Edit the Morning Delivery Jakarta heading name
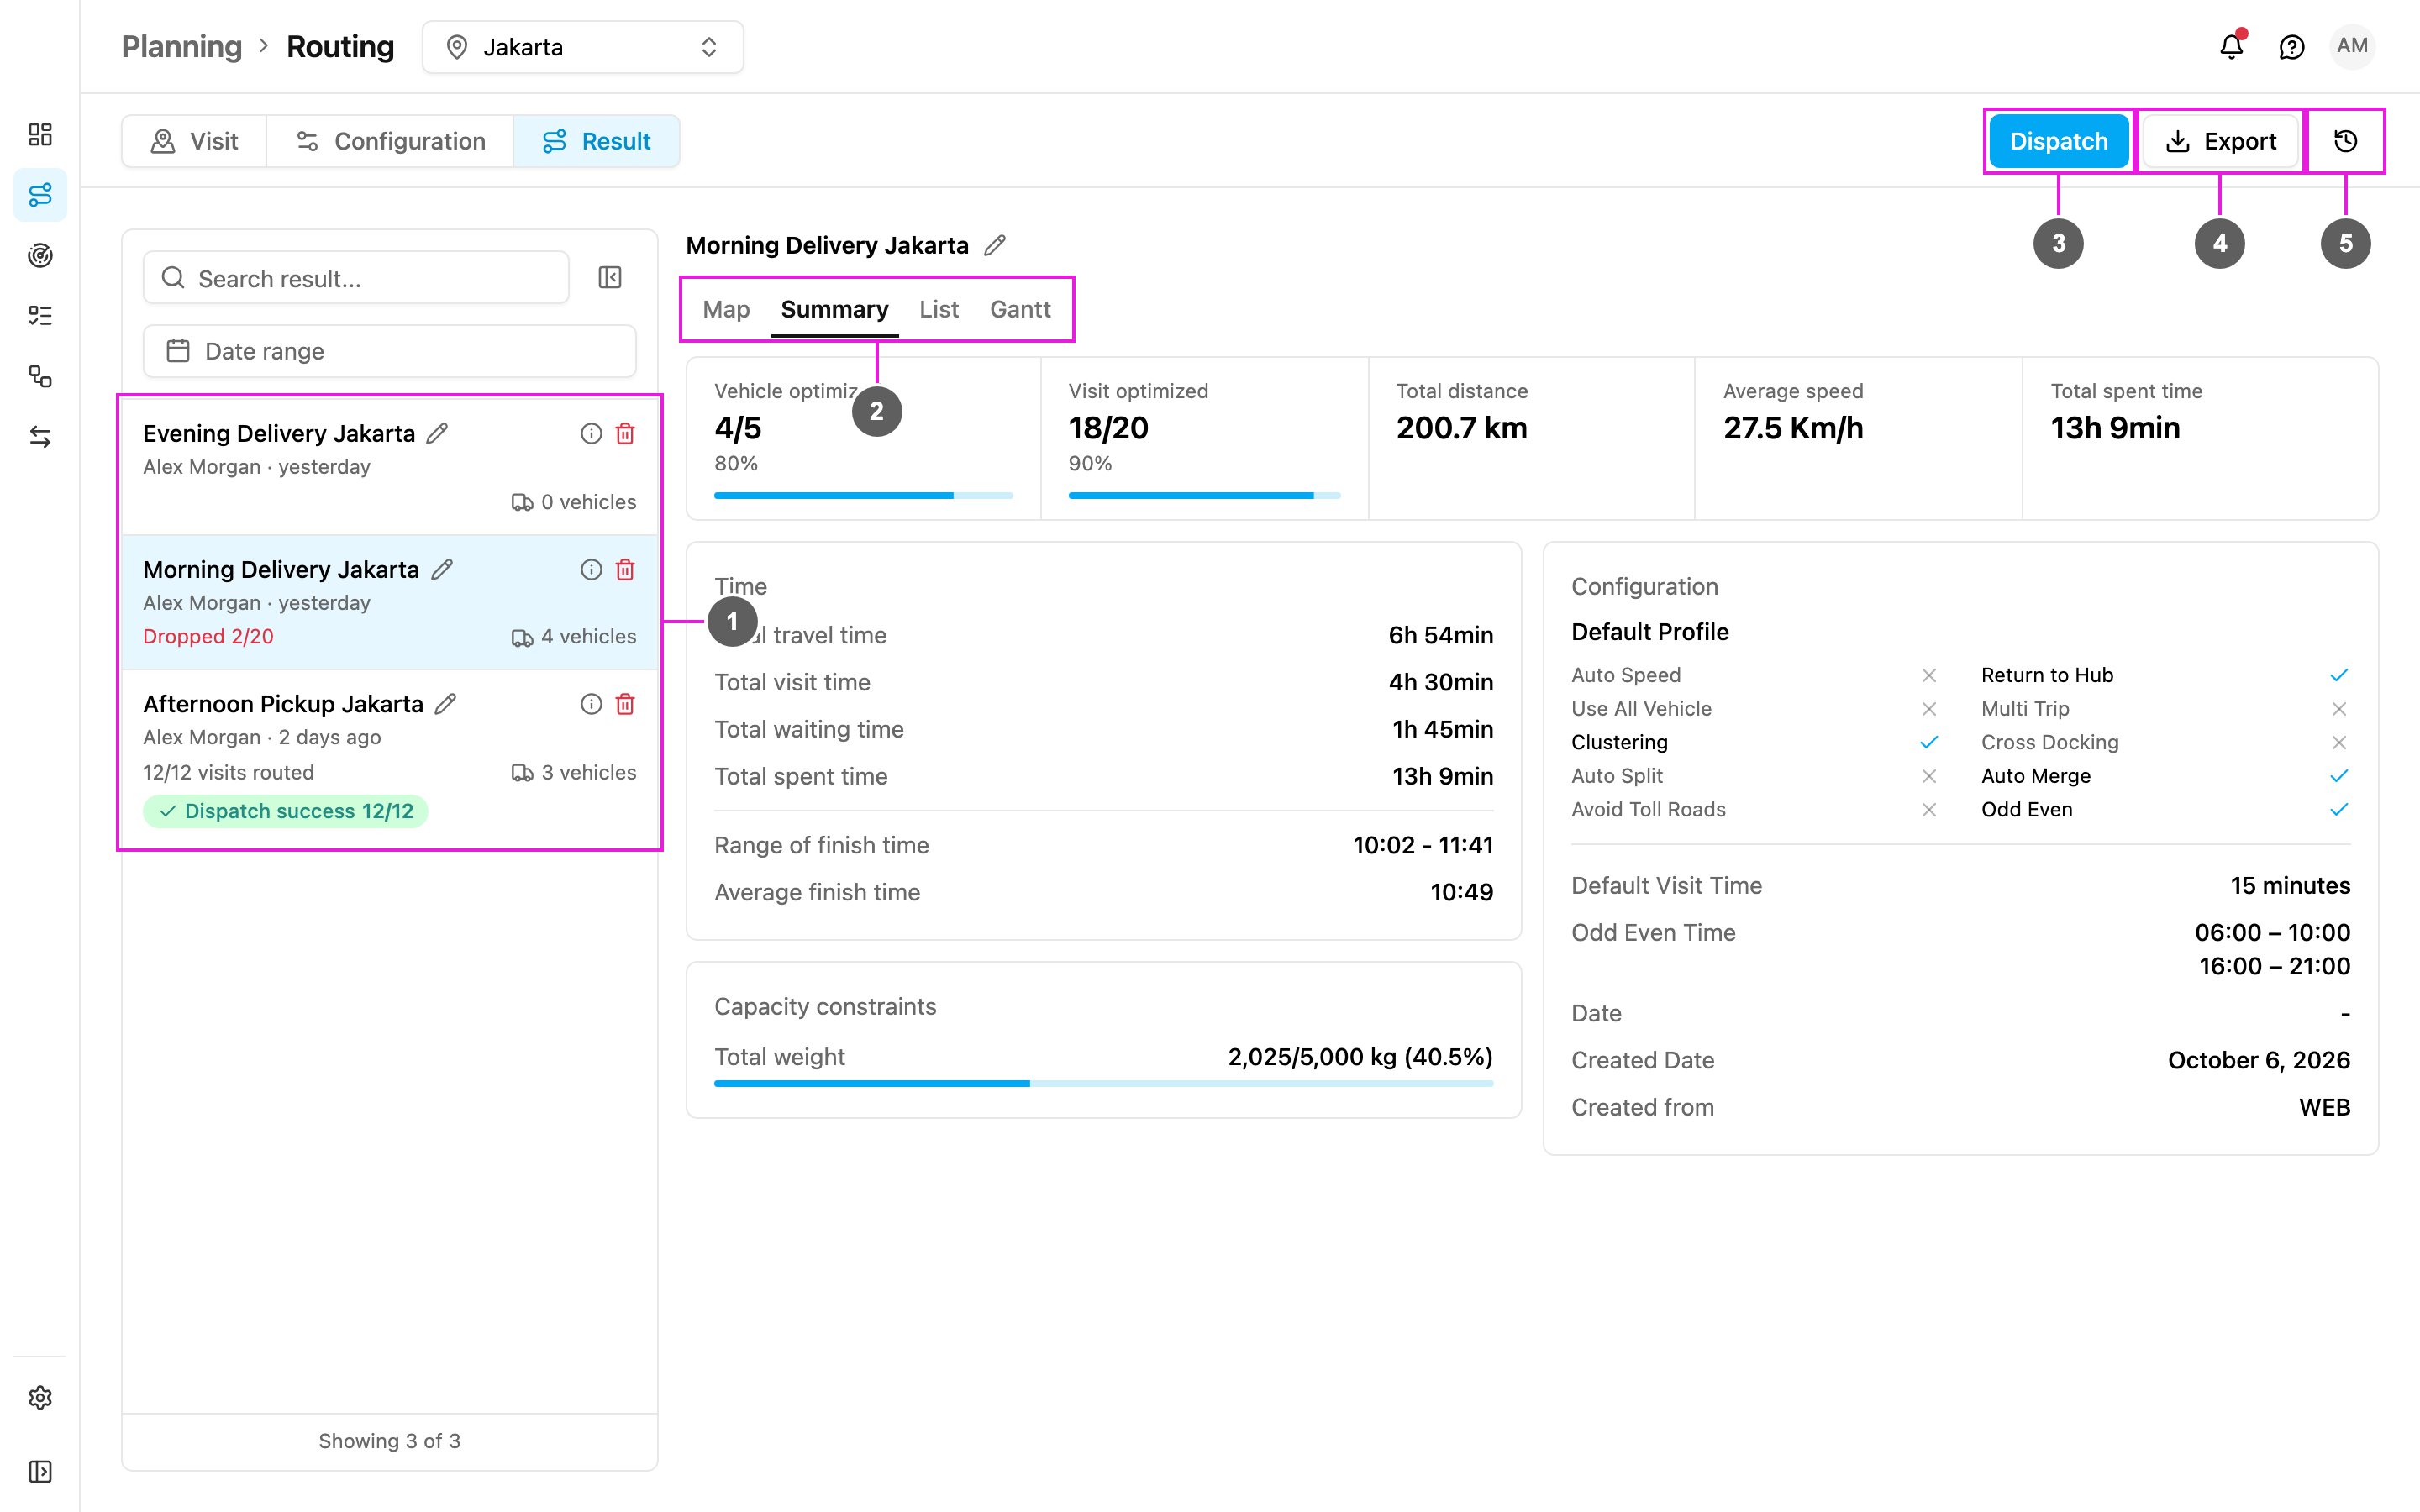 tap(994, 245)
